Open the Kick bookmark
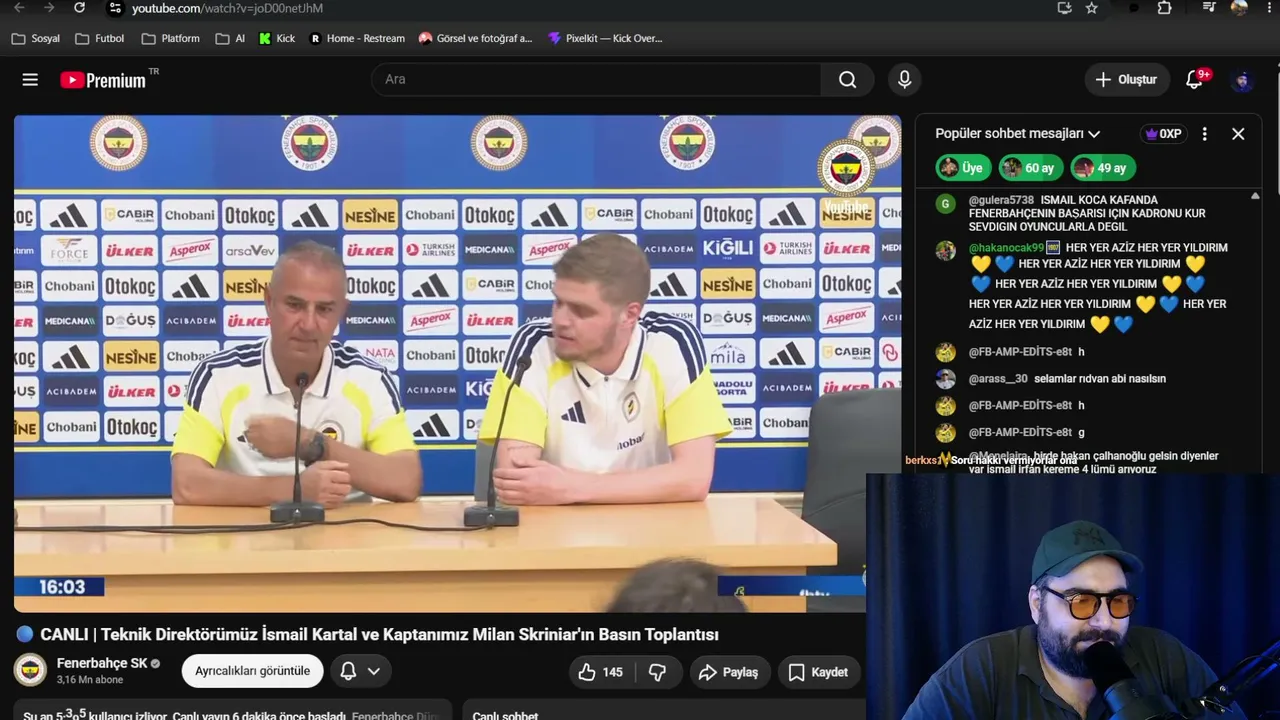The height and width of the screenshot is (720, 1280). (x=277, y=39)
